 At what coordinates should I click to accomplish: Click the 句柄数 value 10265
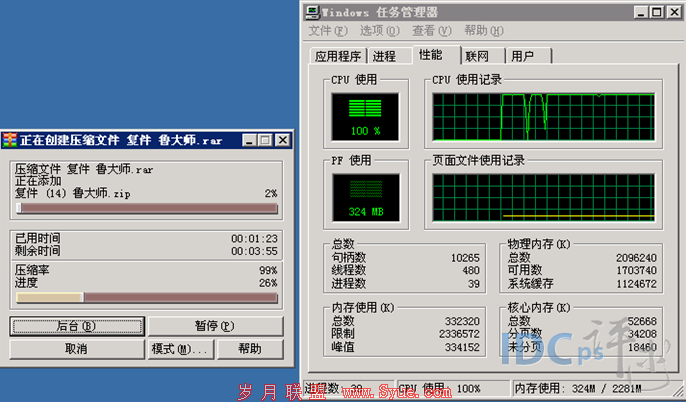tap(466, 258)
